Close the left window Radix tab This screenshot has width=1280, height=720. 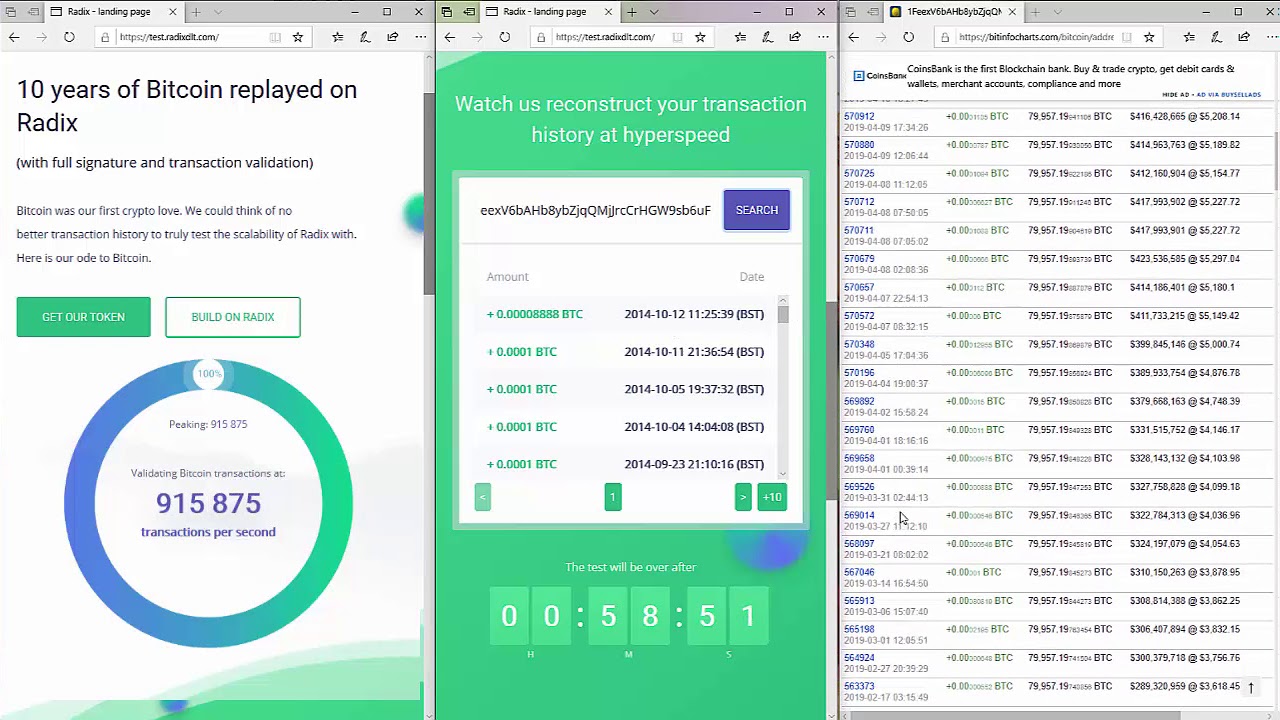click(x=172, y=12)
